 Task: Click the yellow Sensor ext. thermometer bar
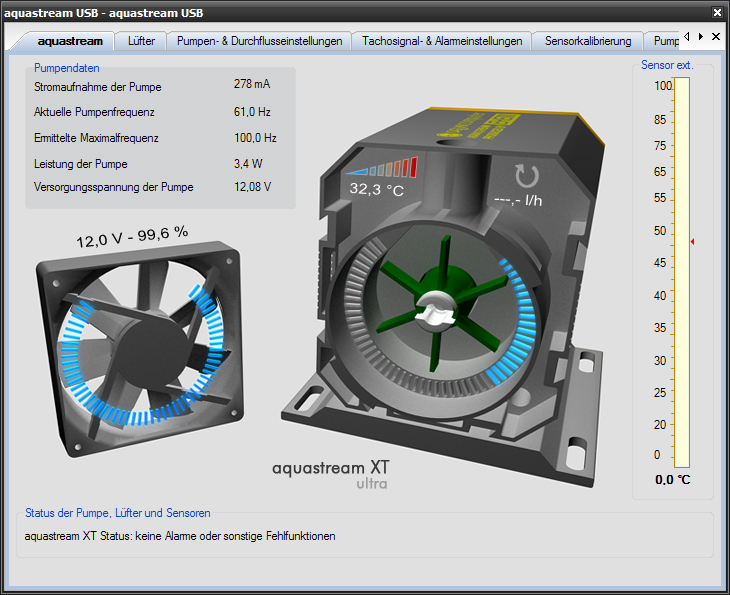[682, 272]
